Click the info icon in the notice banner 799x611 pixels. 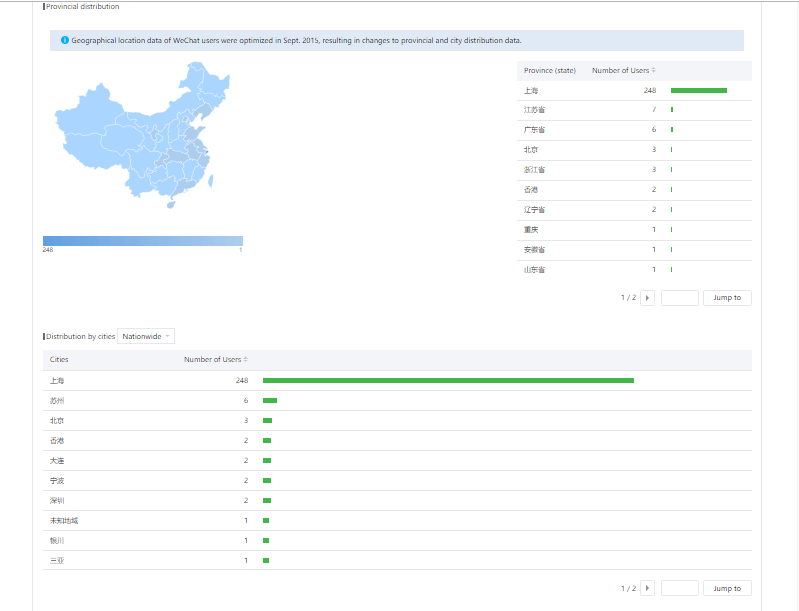[x=65, y=41]
